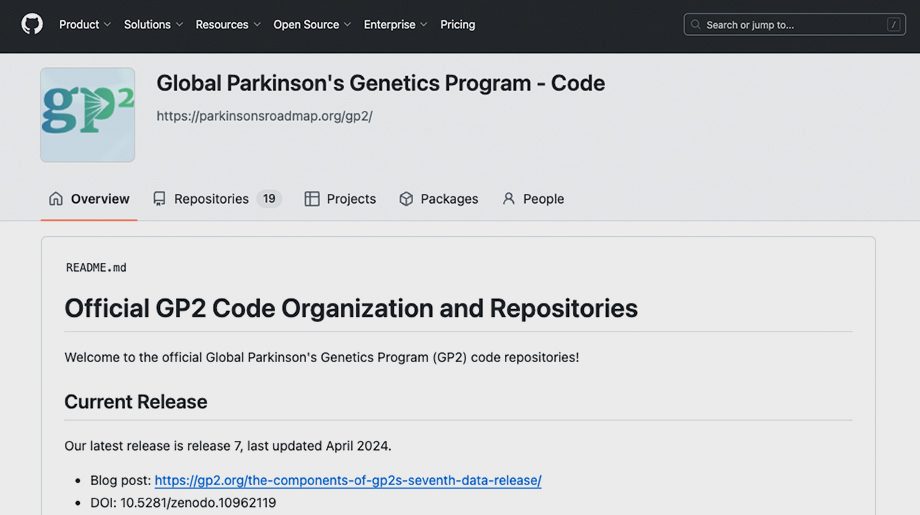Click the People person icon
920x515 pixels.
[x=509, y=199]
